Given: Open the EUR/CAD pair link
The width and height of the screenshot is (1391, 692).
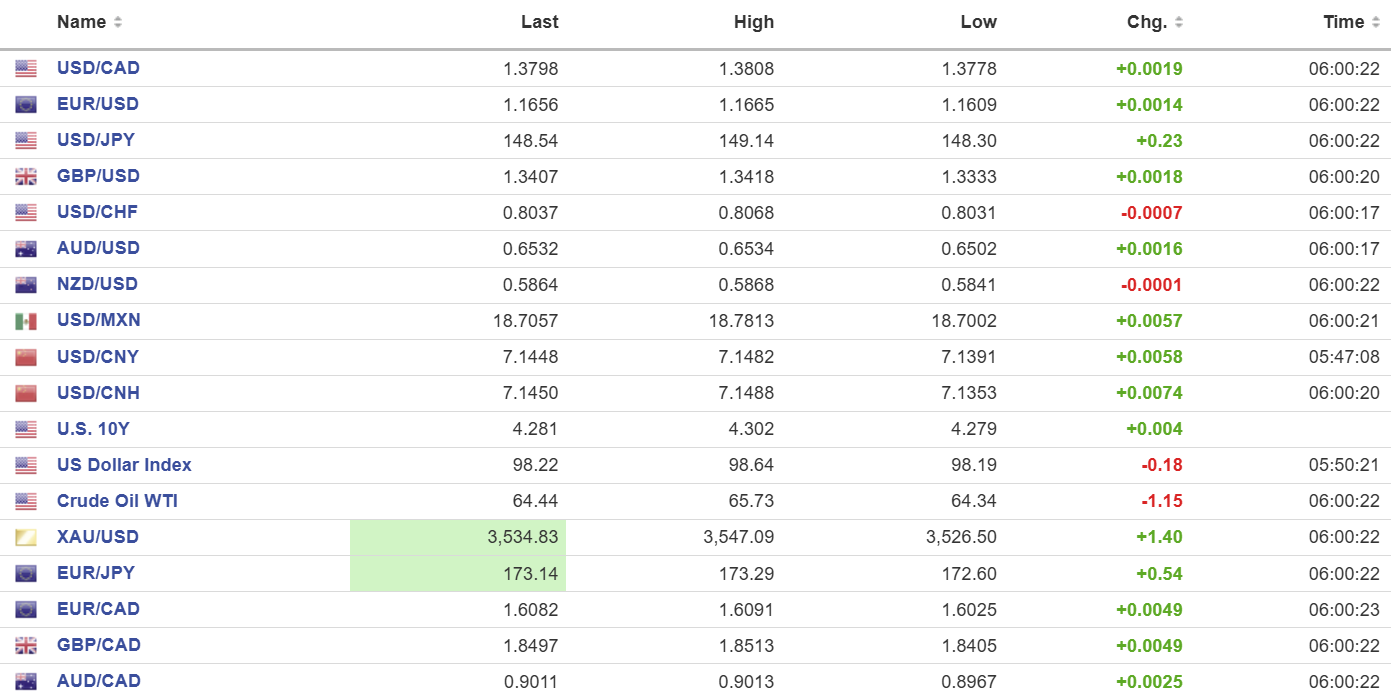Looking at the screenshot, I should [98, 609].
